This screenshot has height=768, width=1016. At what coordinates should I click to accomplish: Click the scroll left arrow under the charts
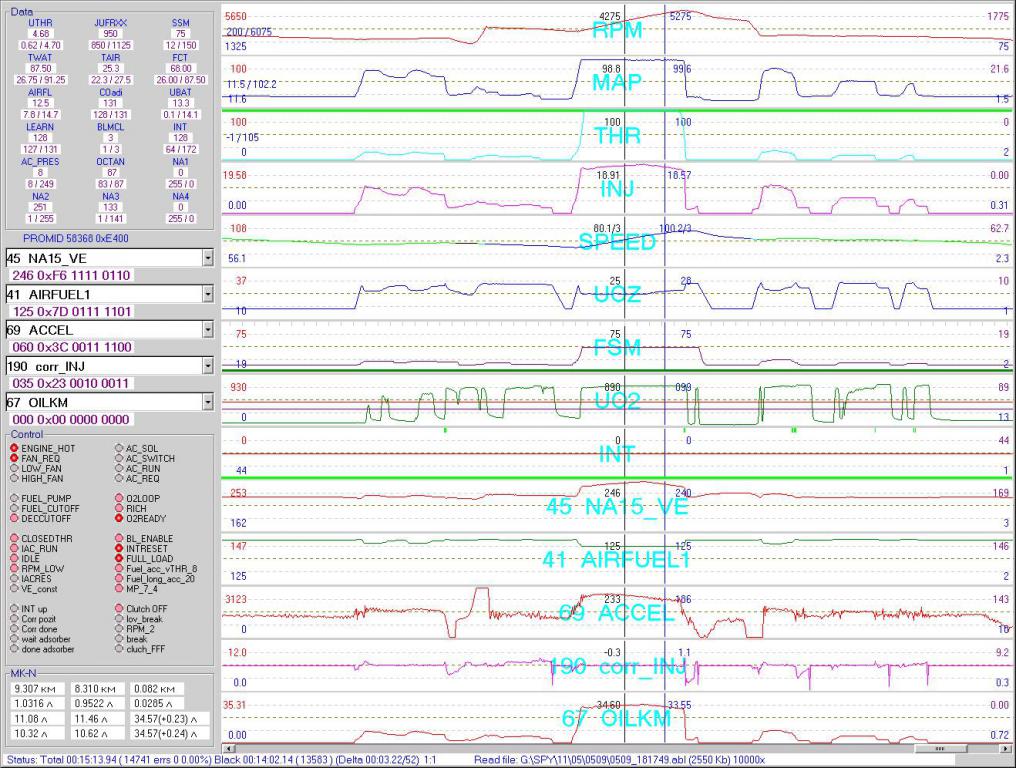point(227,748)
